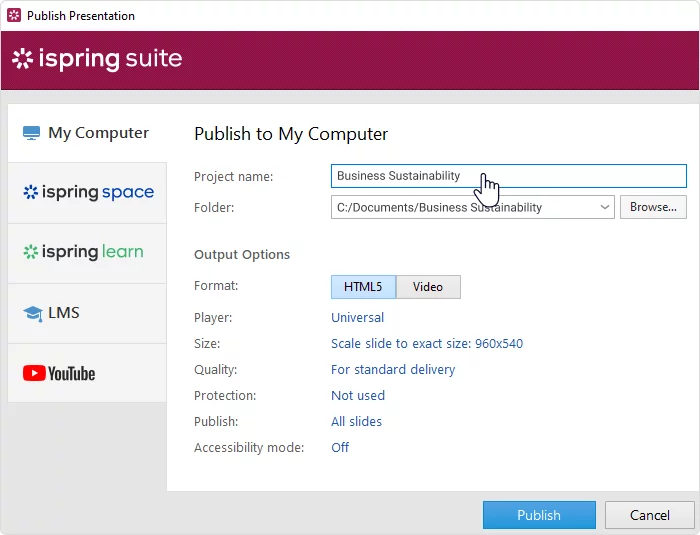
Task: Click the Publish to My Computer heading
Action: tap(291, 134)
